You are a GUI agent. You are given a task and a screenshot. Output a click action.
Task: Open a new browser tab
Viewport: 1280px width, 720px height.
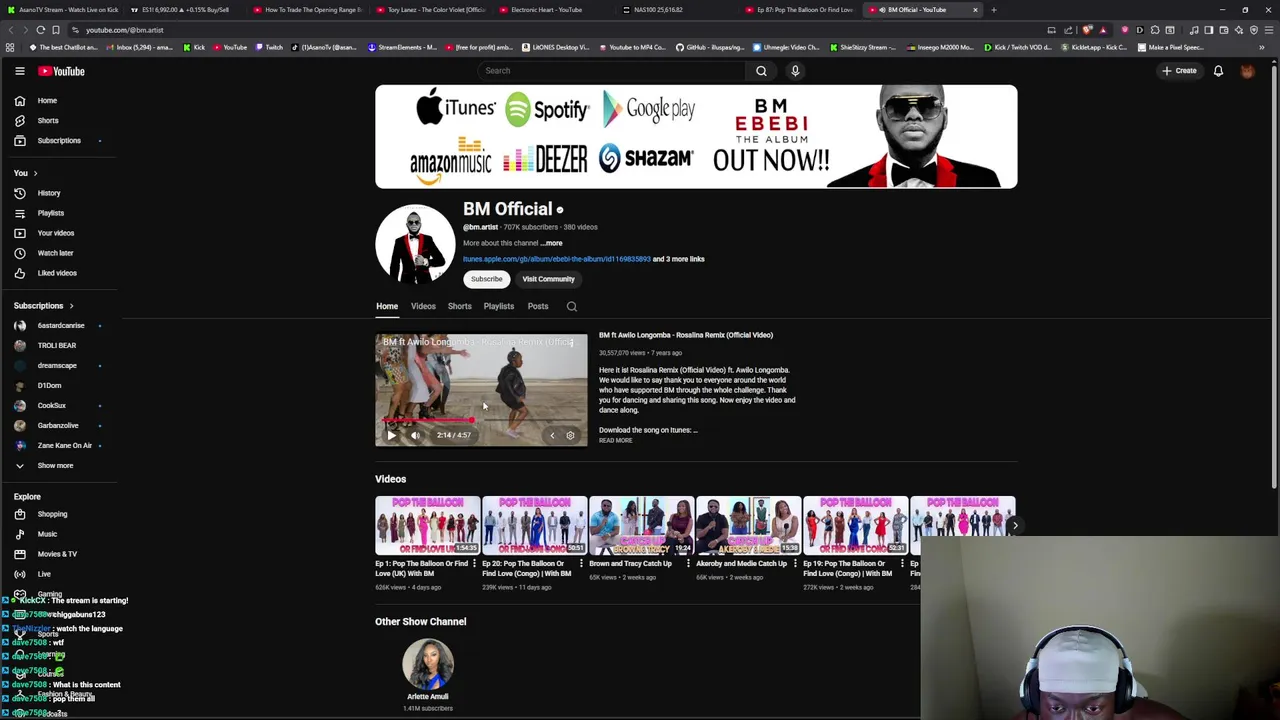pyautogui.click(x=993, y=10)
